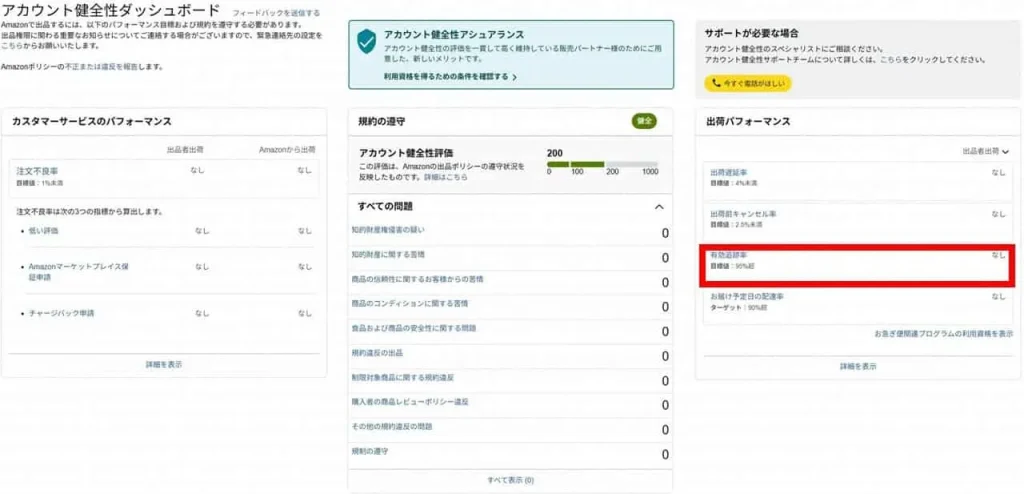Image resolution: width=1024 pixels, height=494 pixels.
Task: Click the こちら emergency contact settings link
Action: point(12,46)
